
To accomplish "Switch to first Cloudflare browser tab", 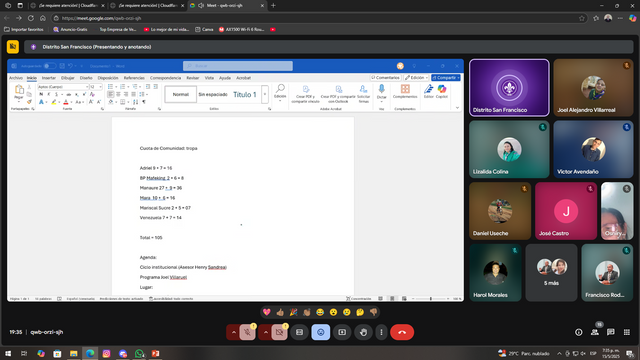I will coord(68,6).
